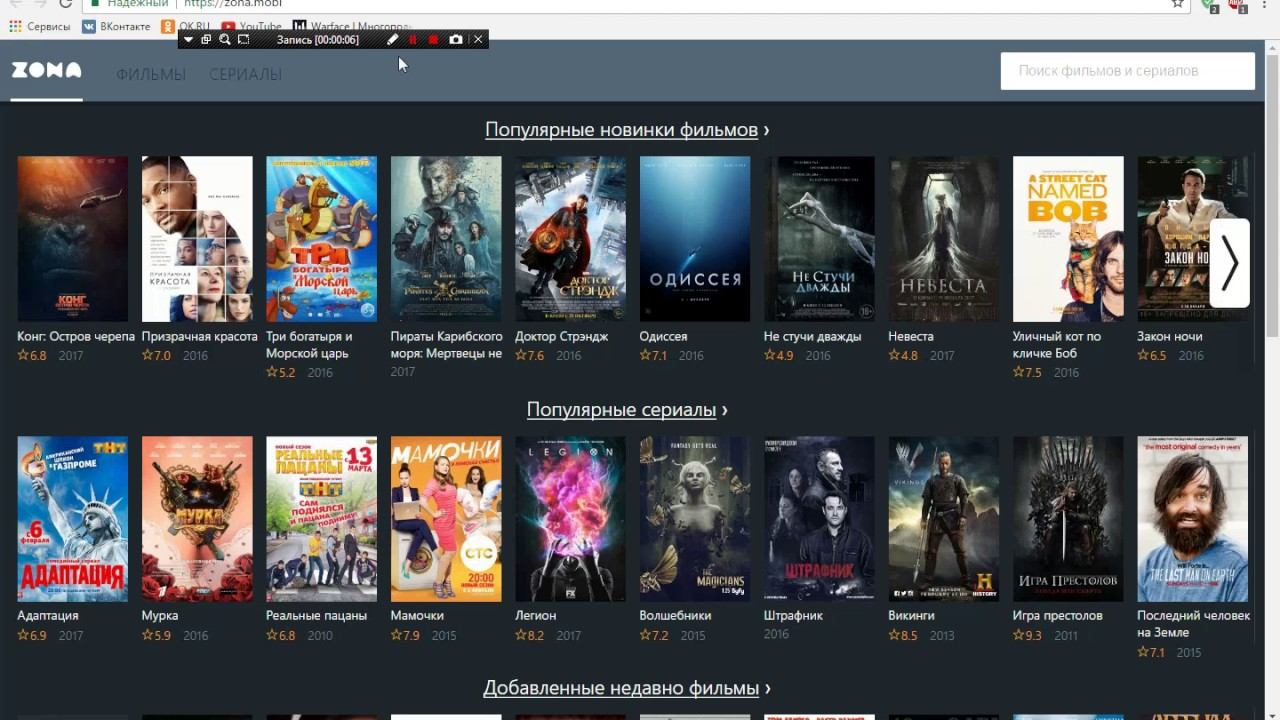Open the Реальные пацаны series poster
1280x720 pixels.
coord(321,519)
